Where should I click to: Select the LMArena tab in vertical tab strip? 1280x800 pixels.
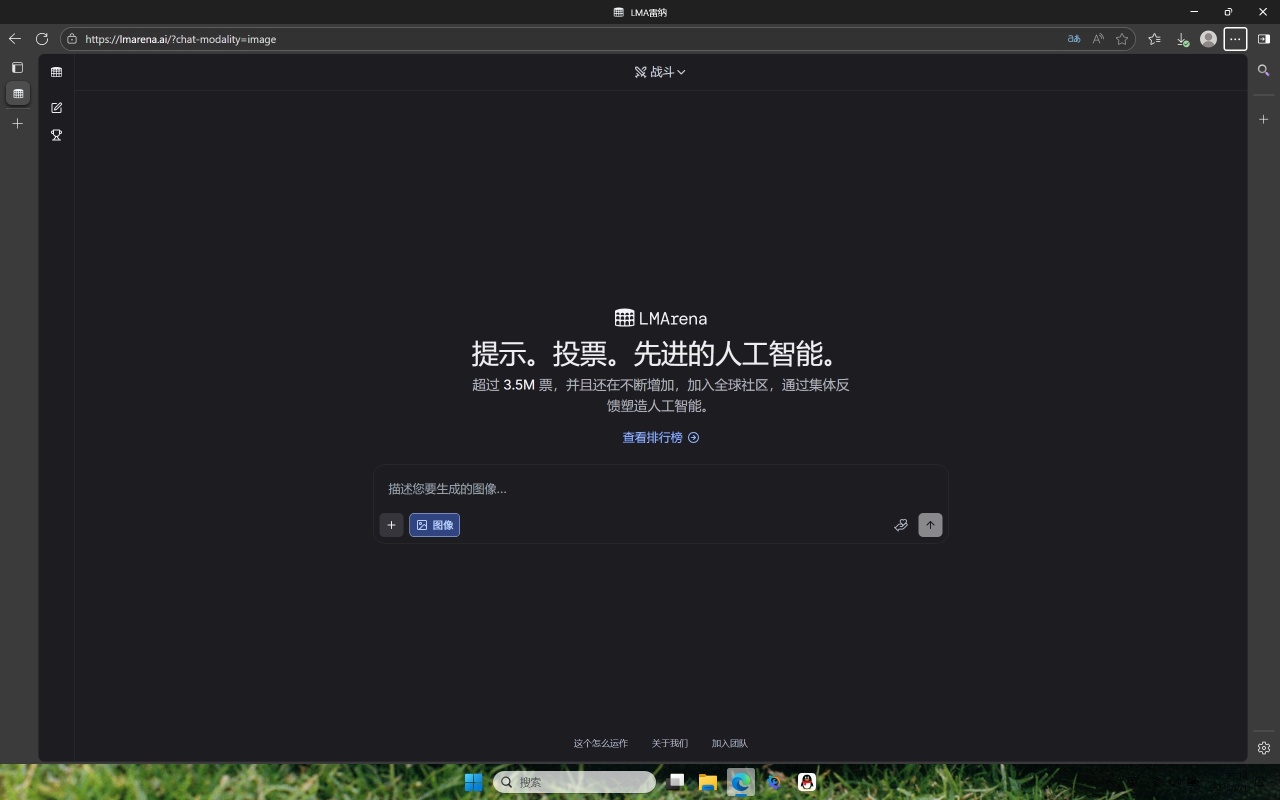pos(17,94)
